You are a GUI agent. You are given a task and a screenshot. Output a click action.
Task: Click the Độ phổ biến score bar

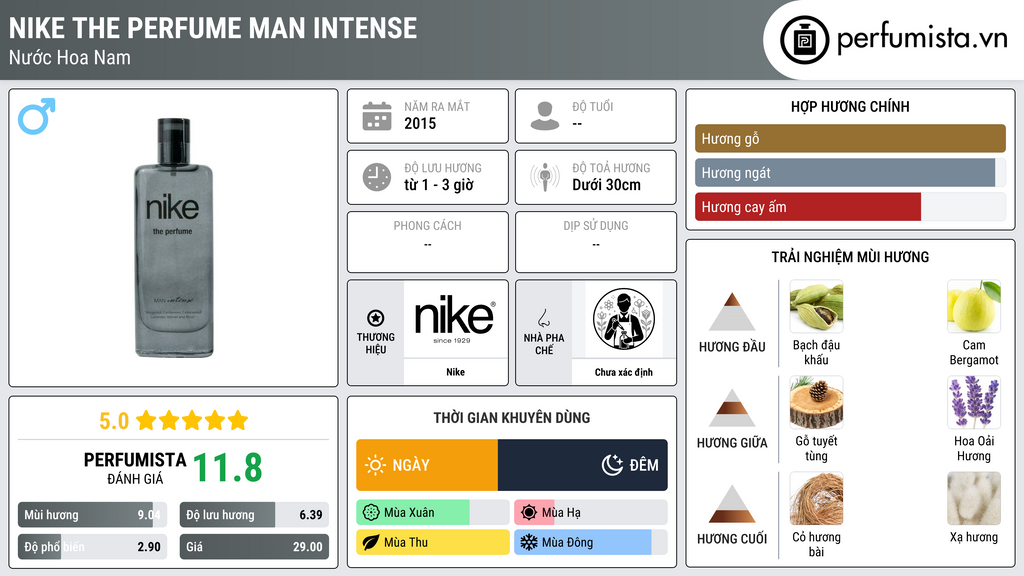click(92, 547)
